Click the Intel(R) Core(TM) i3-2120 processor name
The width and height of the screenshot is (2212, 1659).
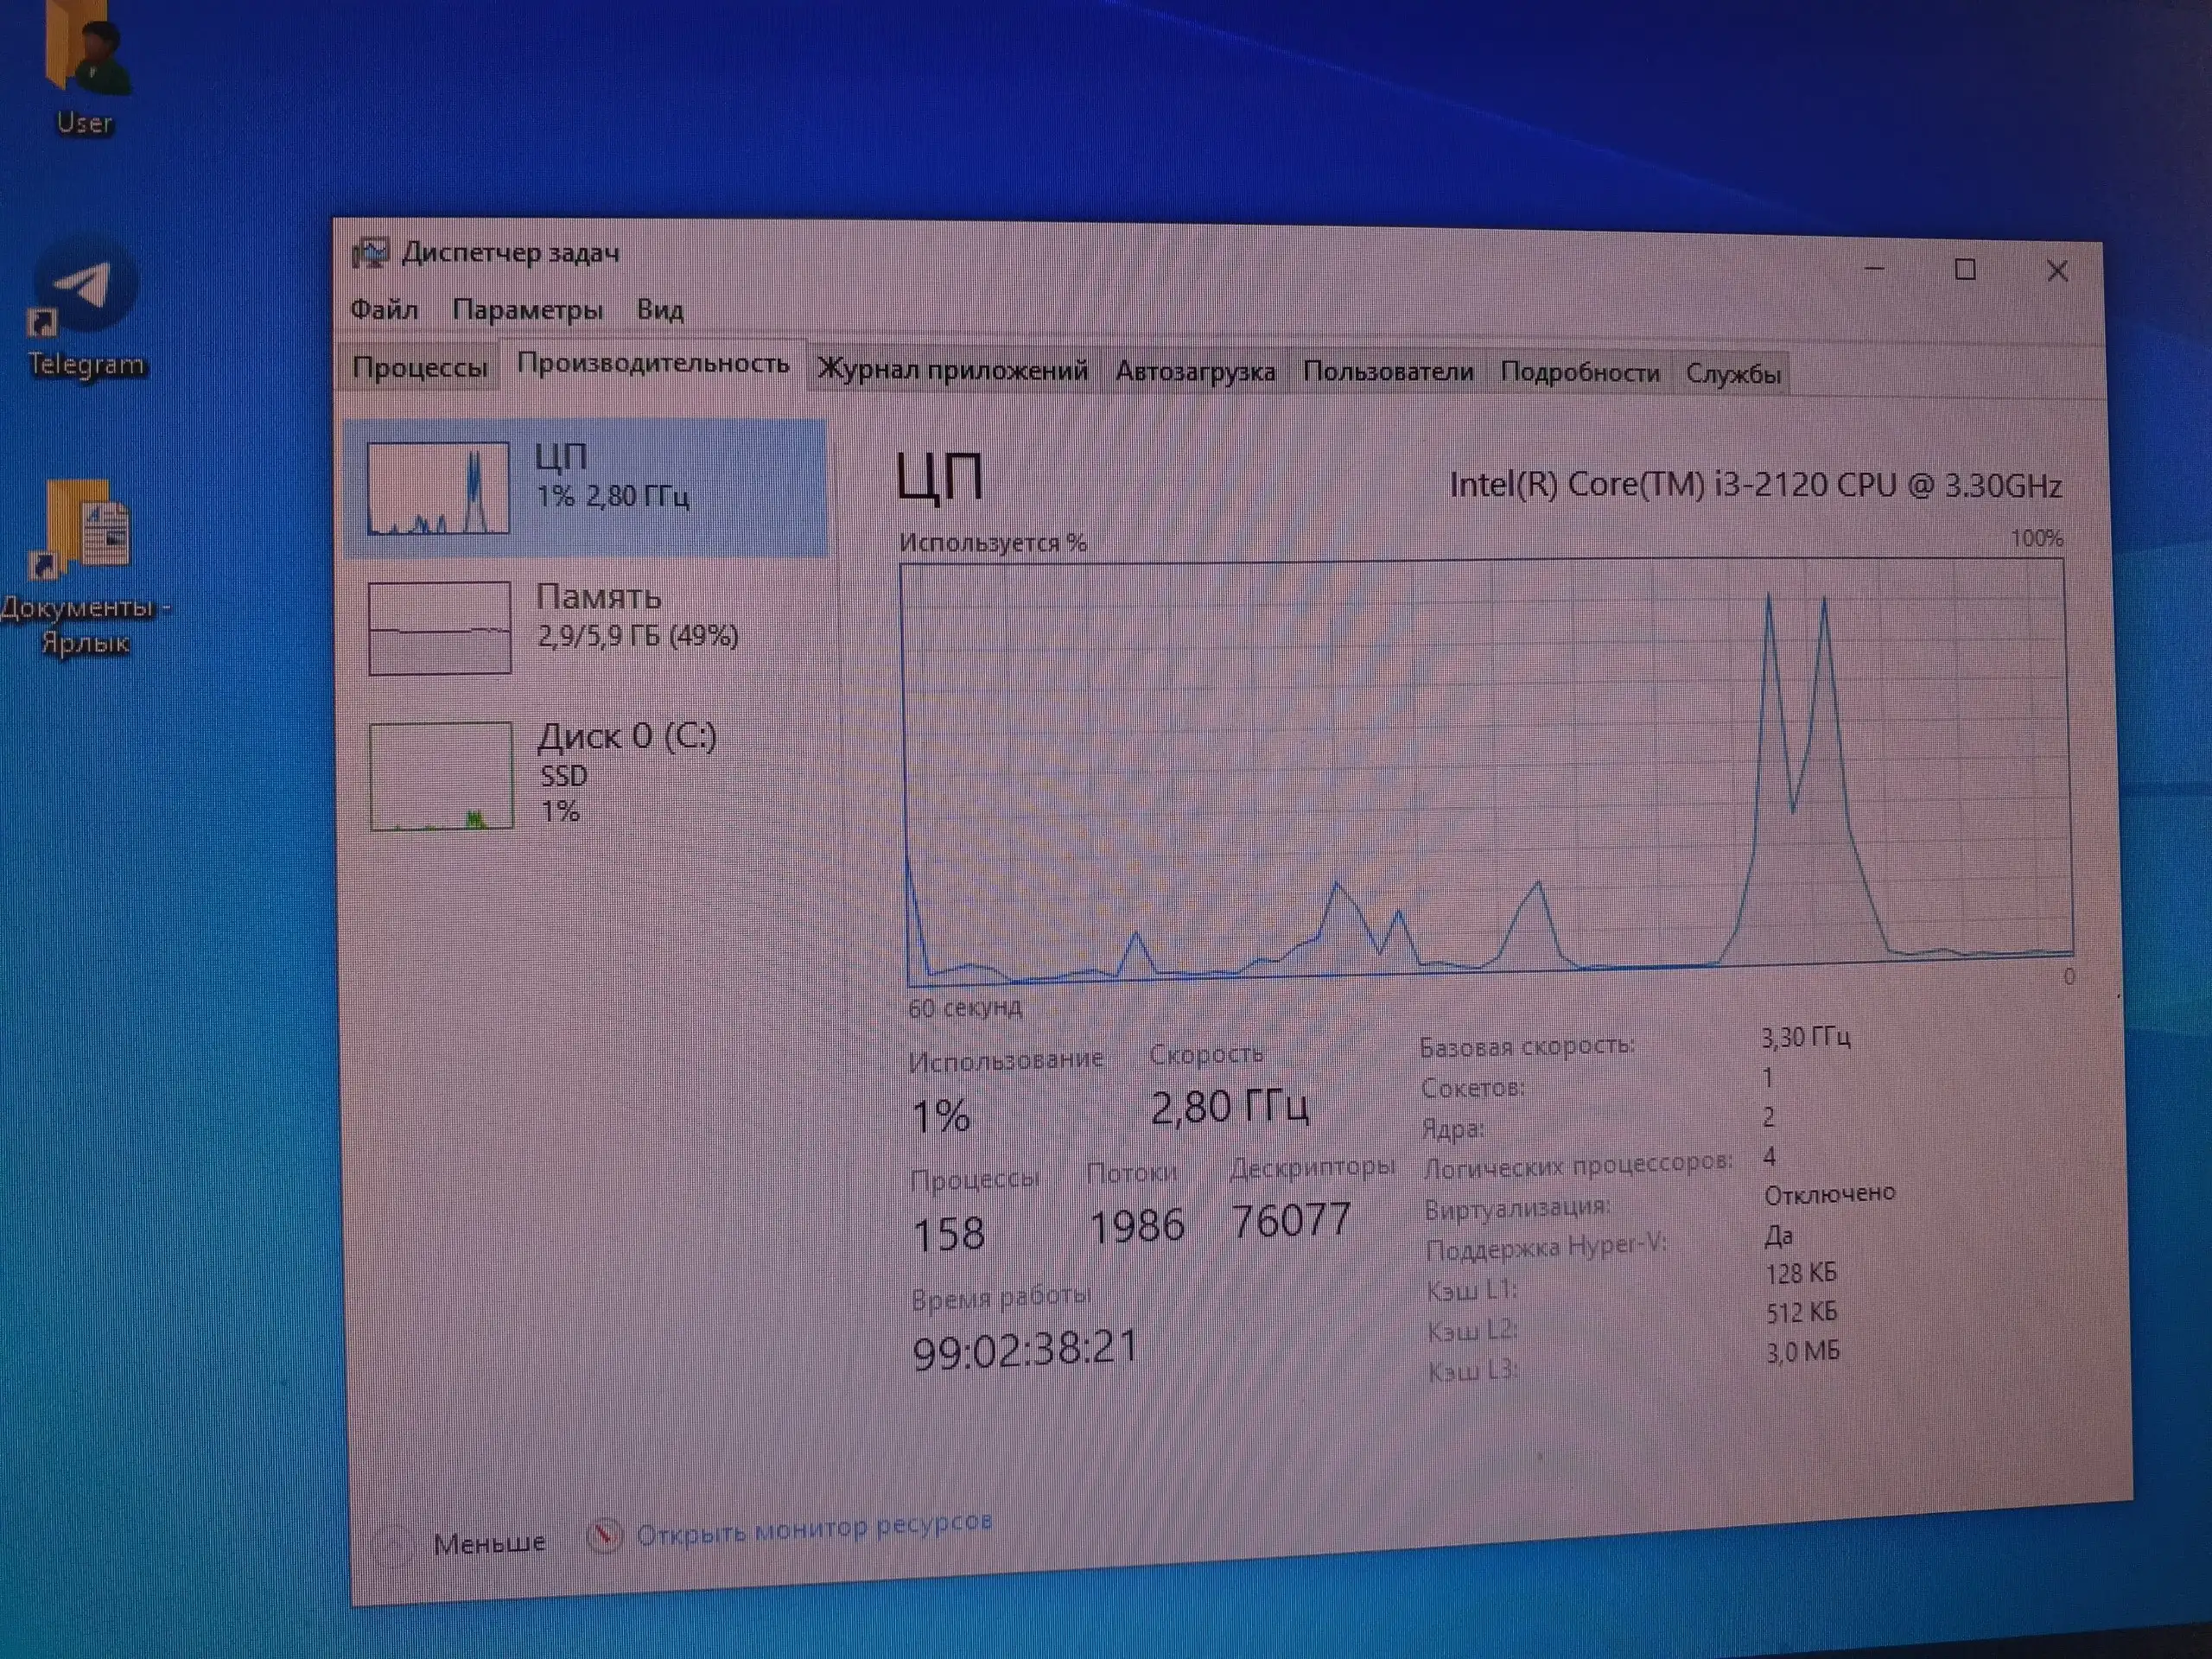click(1755, 485)
